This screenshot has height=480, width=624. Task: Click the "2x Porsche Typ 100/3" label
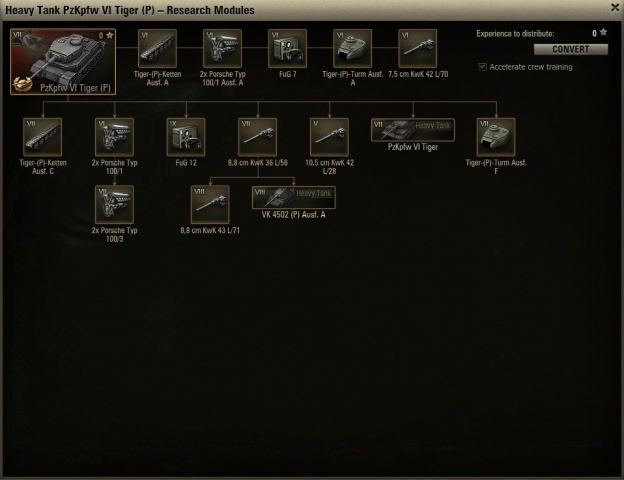(115, 234)
